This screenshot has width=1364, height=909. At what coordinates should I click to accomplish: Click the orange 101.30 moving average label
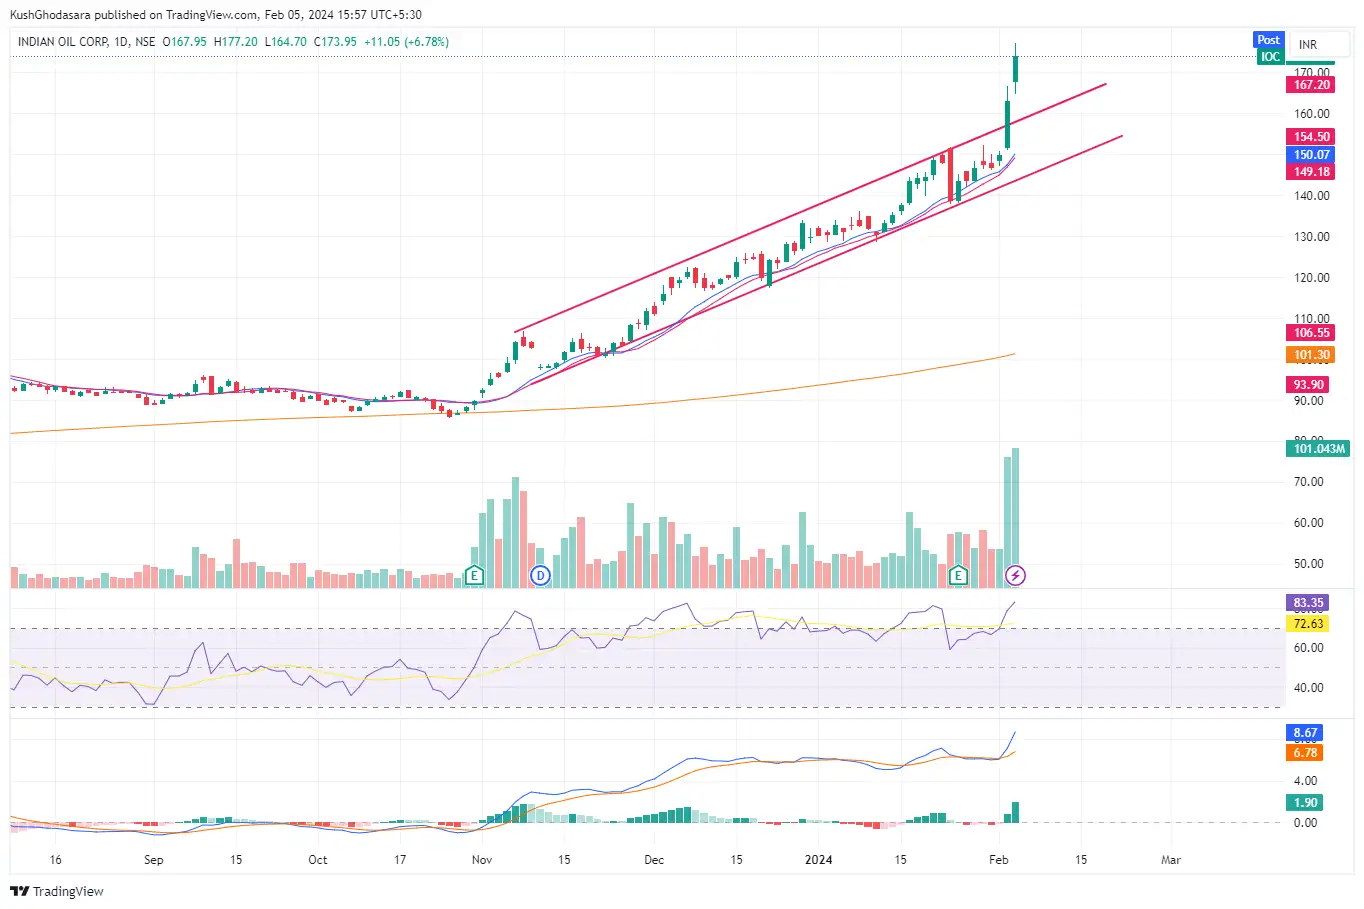(1310, 353)
